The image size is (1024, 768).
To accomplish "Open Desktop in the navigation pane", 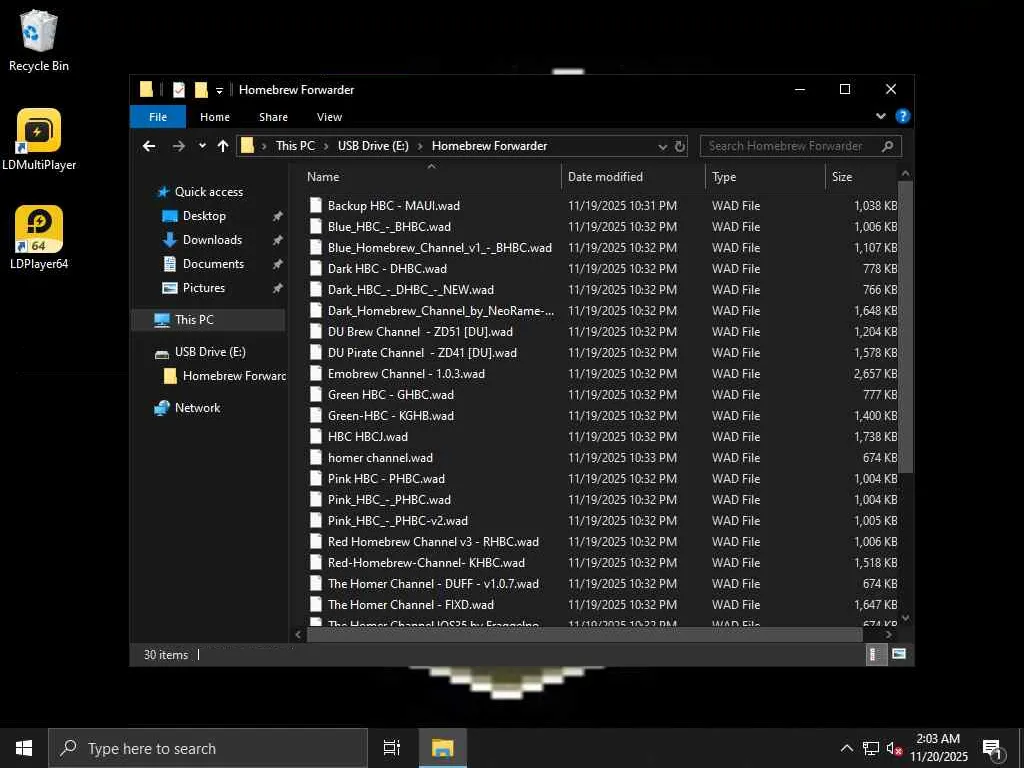I will coord(204,216).
